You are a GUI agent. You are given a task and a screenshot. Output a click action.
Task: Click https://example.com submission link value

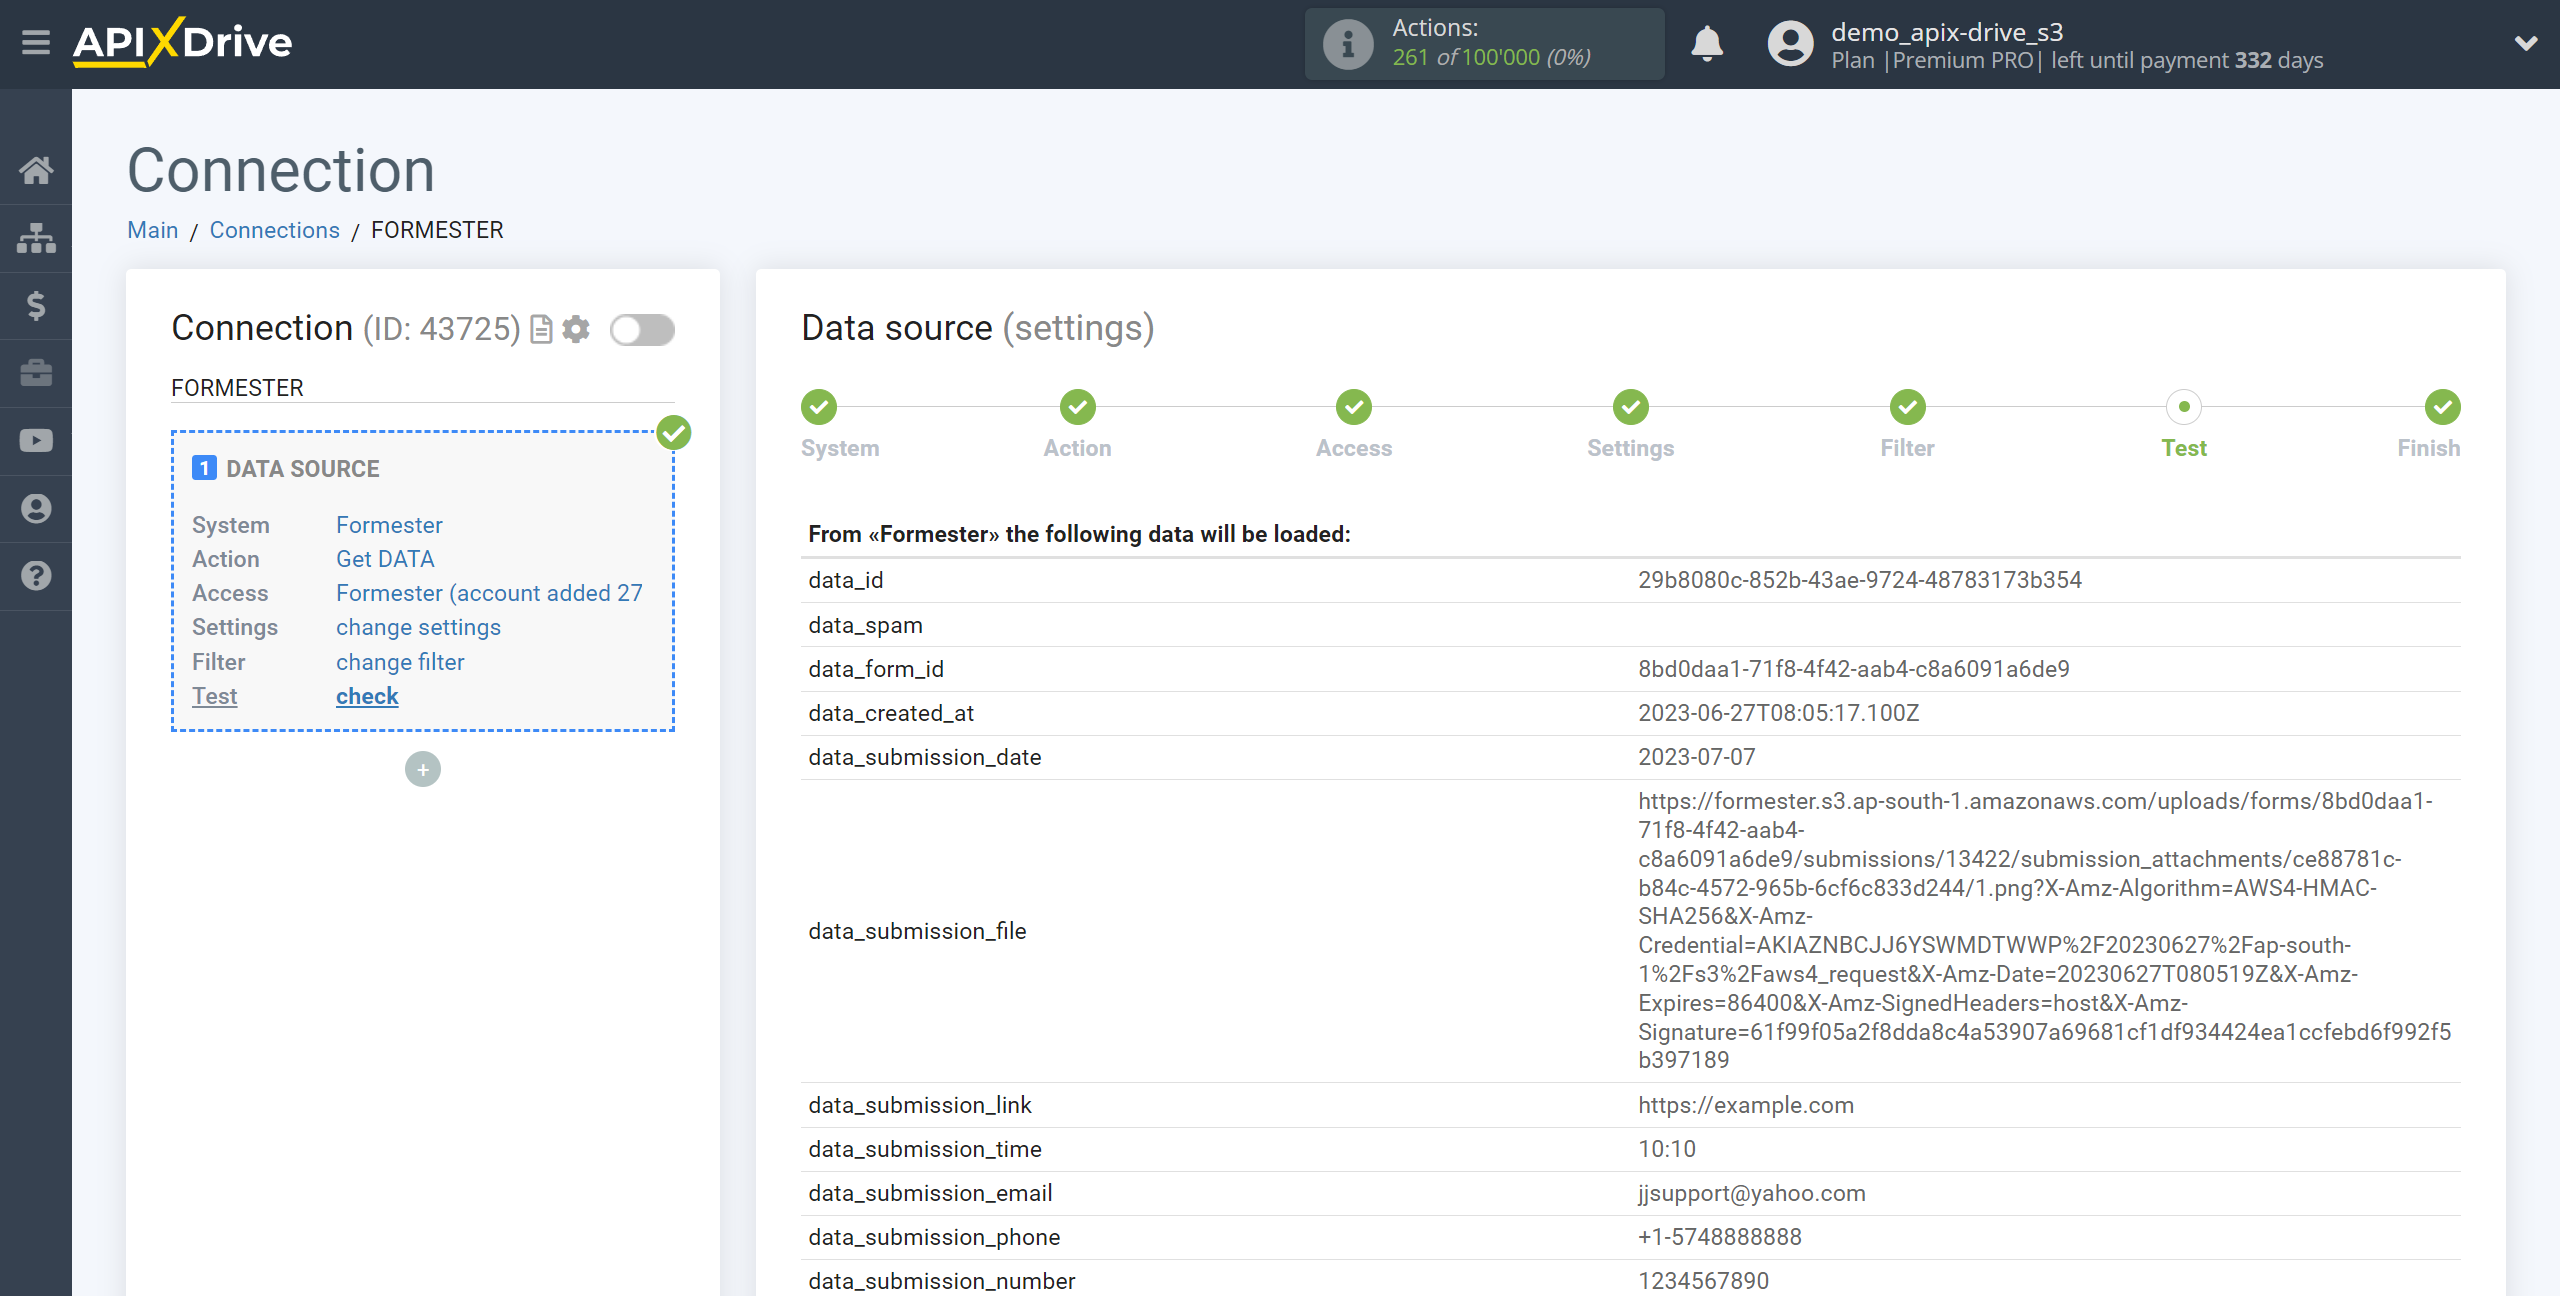(1746, 1105)
